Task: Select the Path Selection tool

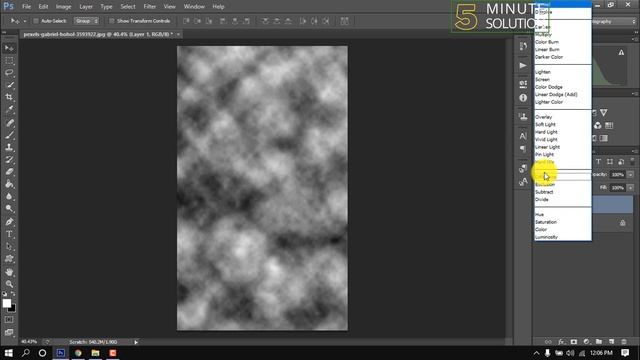Action: 9,247
